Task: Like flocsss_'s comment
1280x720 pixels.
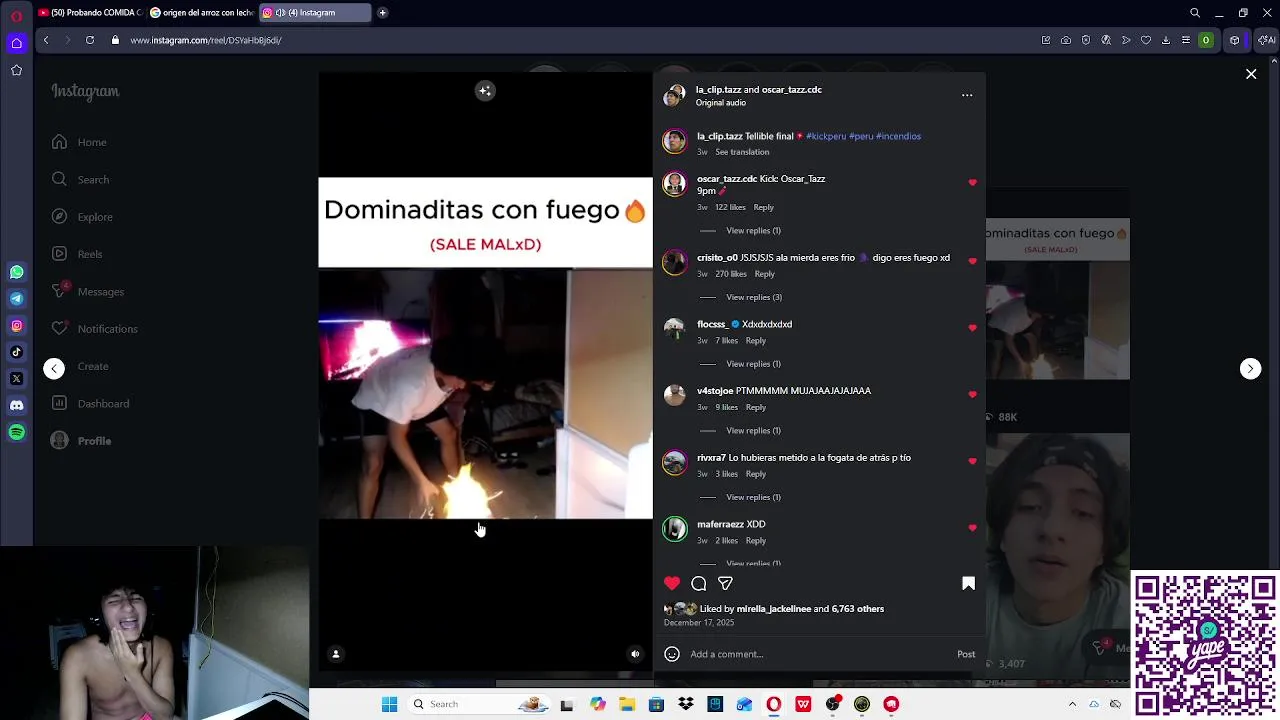Action: point(972,328)
